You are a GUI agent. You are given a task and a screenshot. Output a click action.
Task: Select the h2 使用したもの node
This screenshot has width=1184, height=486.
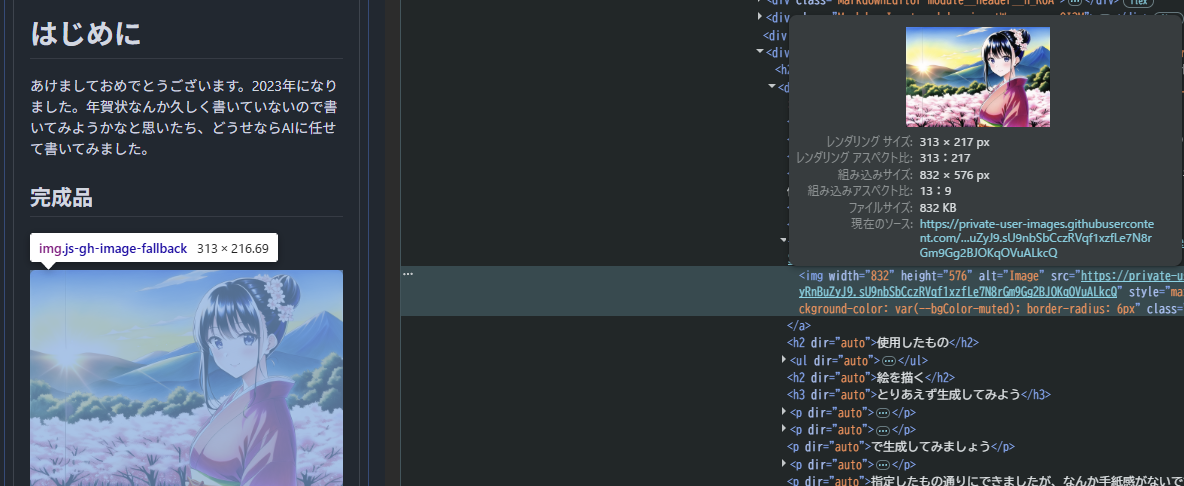pyautogui.click(x=882, y=343)
